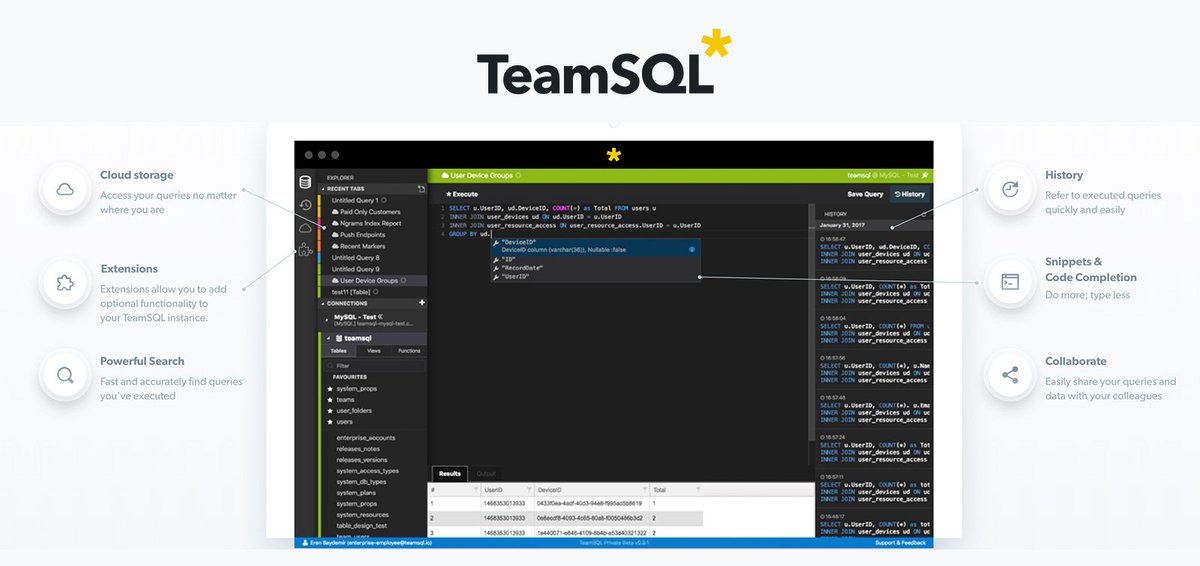Click the DeviceID column header

click(590, 490)
